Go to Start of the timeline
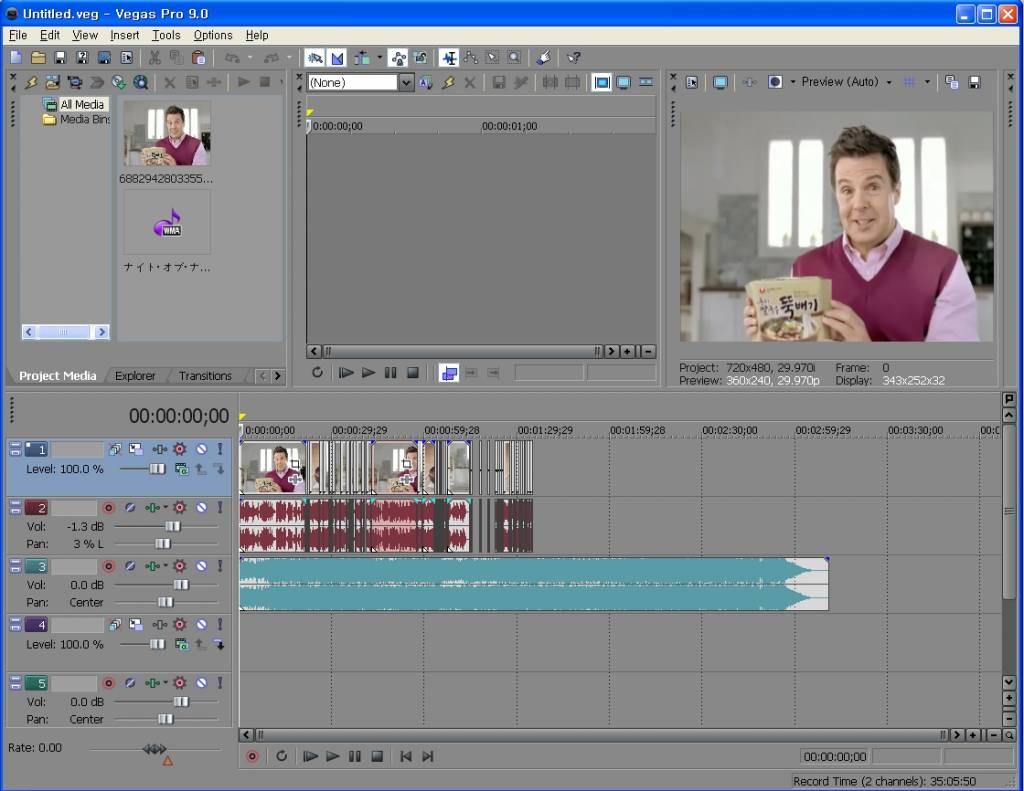Viewport: 1024px width, 791px height. [406, 756]
